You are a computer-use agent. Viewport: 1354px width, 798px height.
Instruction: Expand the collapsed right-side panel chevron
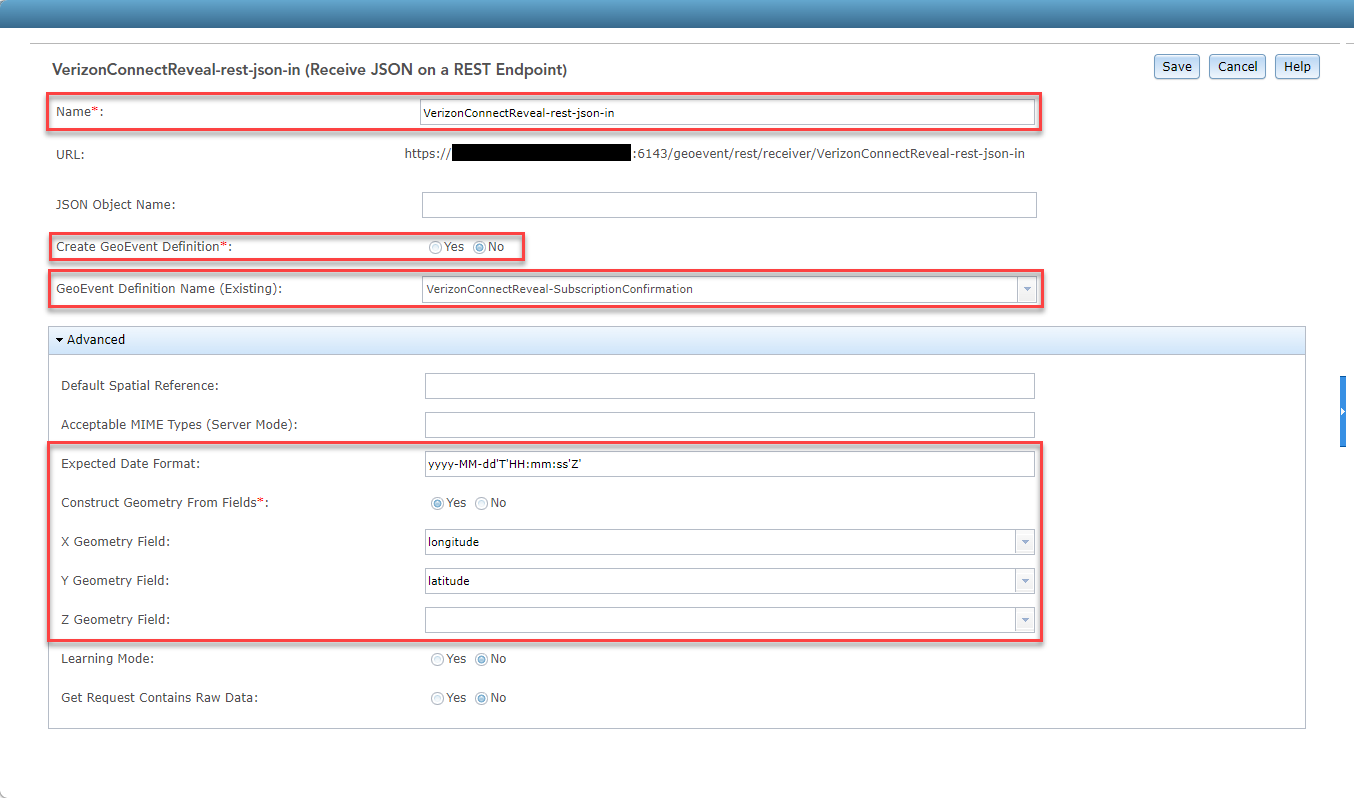click(x=1343, y=411)
